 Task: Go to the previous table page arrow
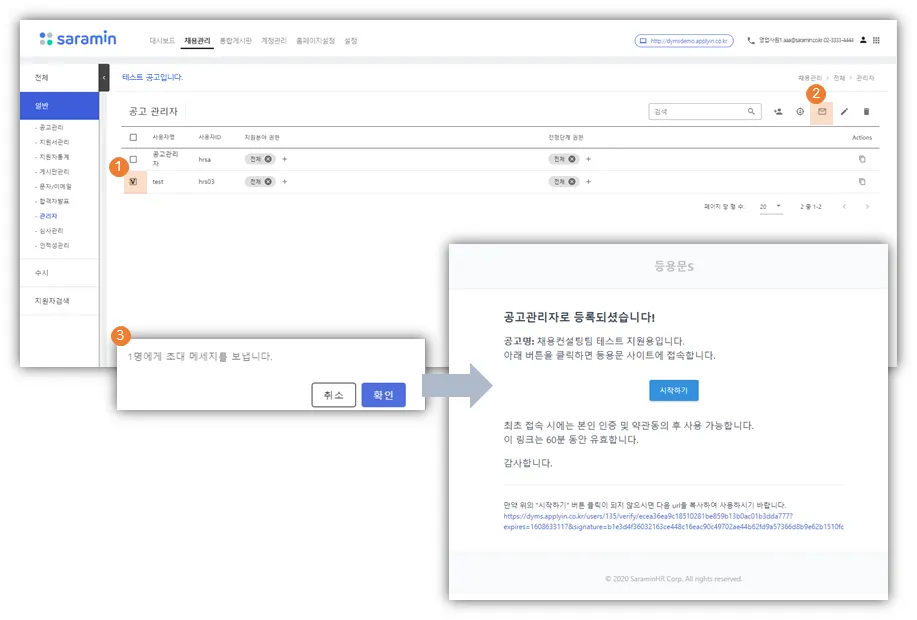(x=844, y=206)
